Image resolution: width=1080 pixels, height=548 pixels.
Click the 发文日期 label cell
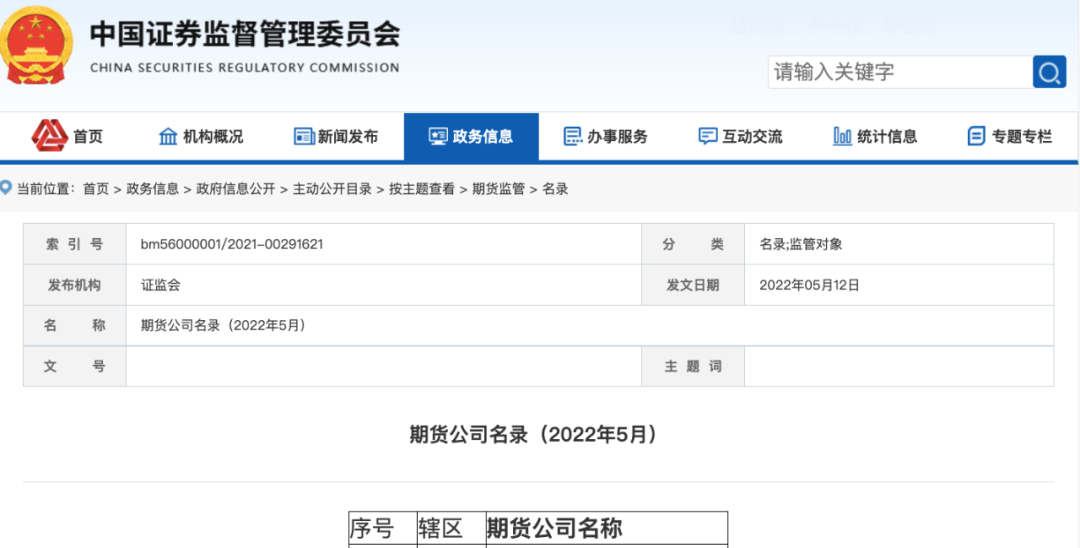[693, 285]
